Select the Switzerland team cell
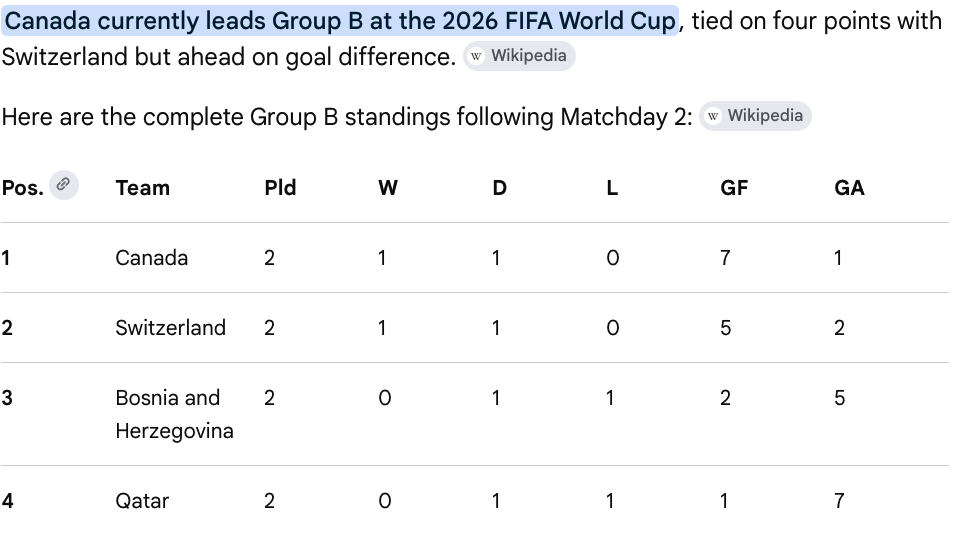954x533 pixels. (x=170, y=328)
